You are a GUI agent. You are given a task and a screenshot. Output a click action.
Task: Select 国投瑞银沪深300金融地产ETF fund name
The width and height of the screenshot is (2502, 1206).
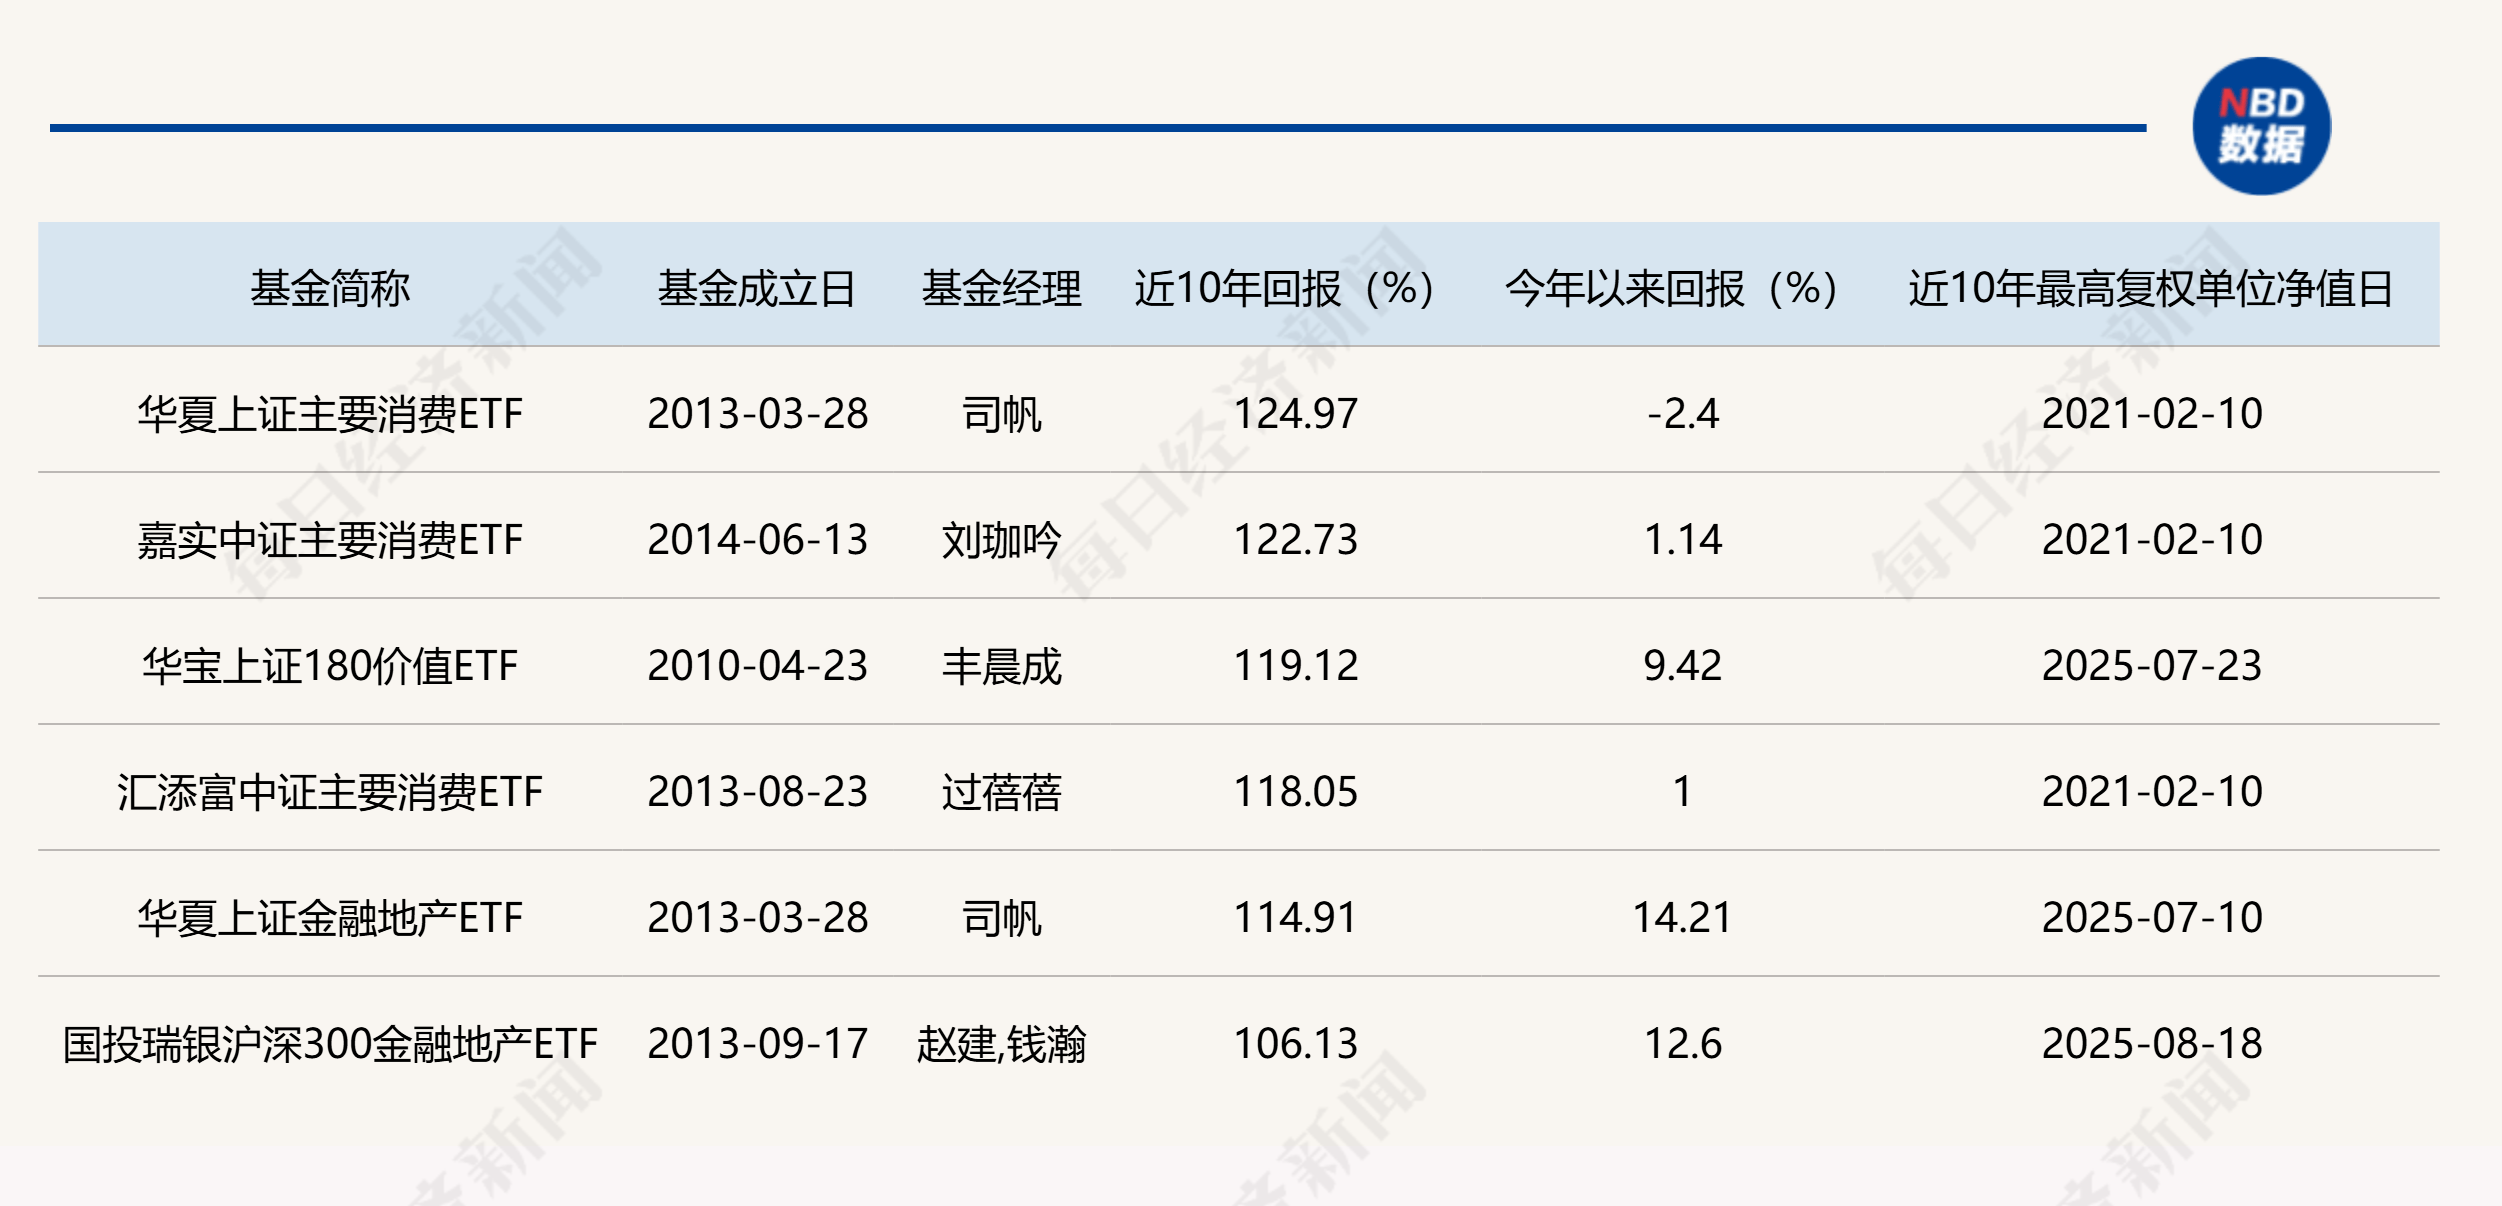pos(330,1044)
